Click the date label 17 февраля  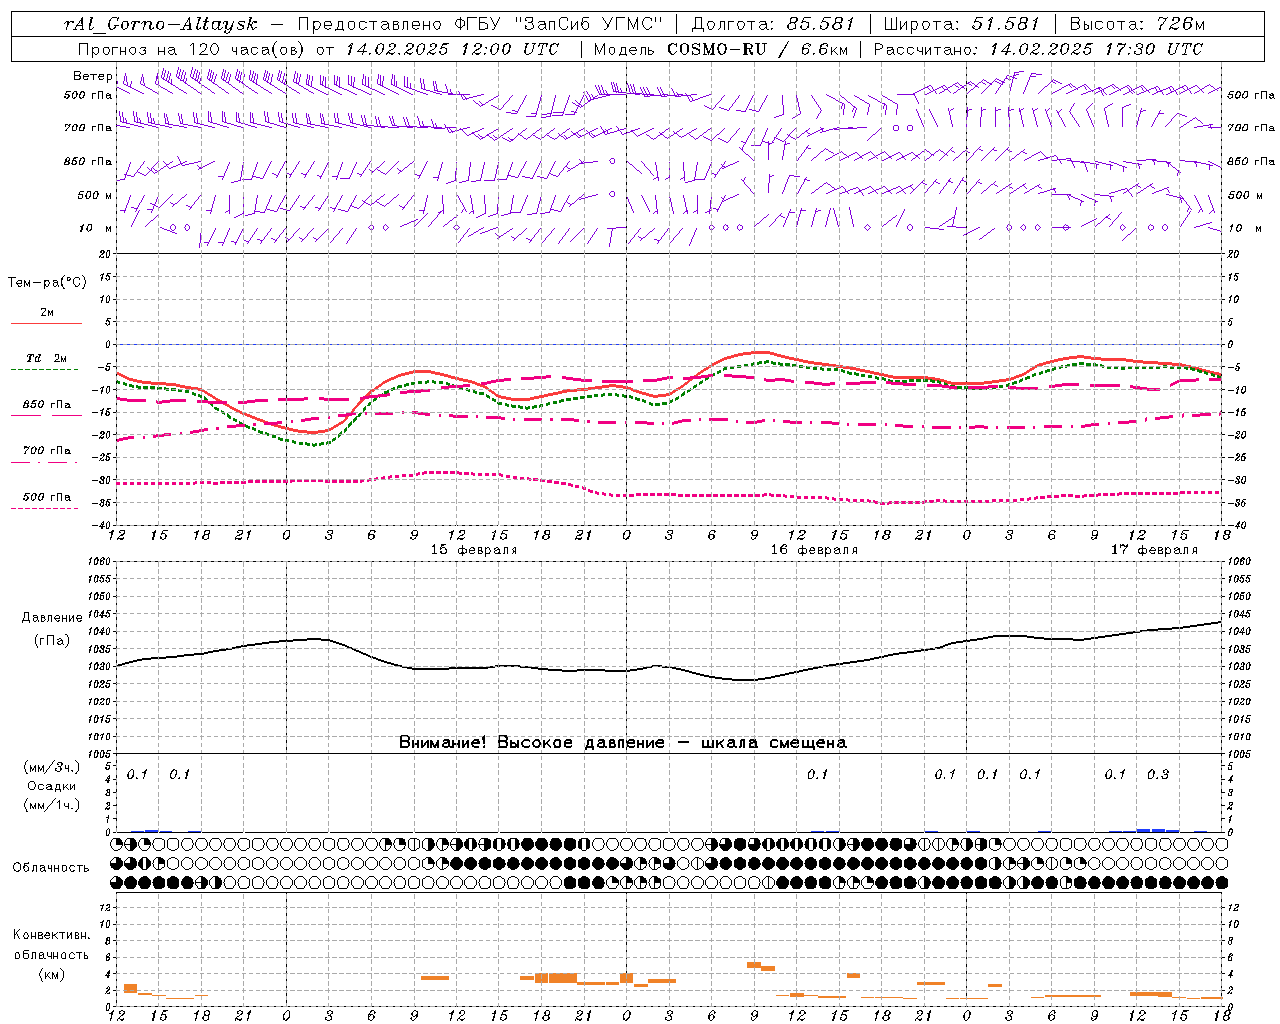coord(1154,550)
